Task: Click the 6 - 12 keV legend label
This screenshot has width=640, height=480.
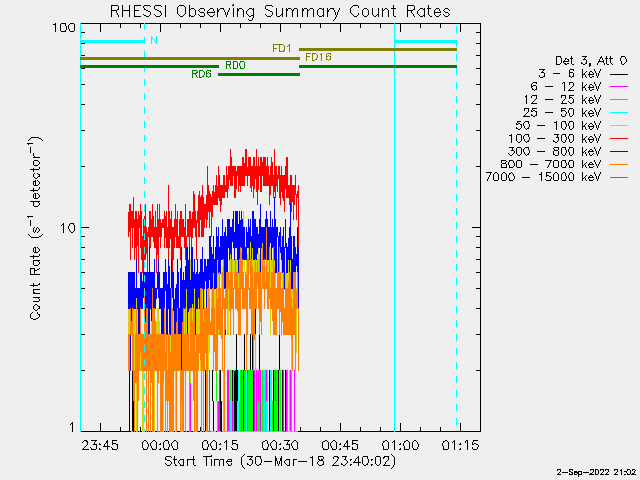Action: tap(566, 87)
